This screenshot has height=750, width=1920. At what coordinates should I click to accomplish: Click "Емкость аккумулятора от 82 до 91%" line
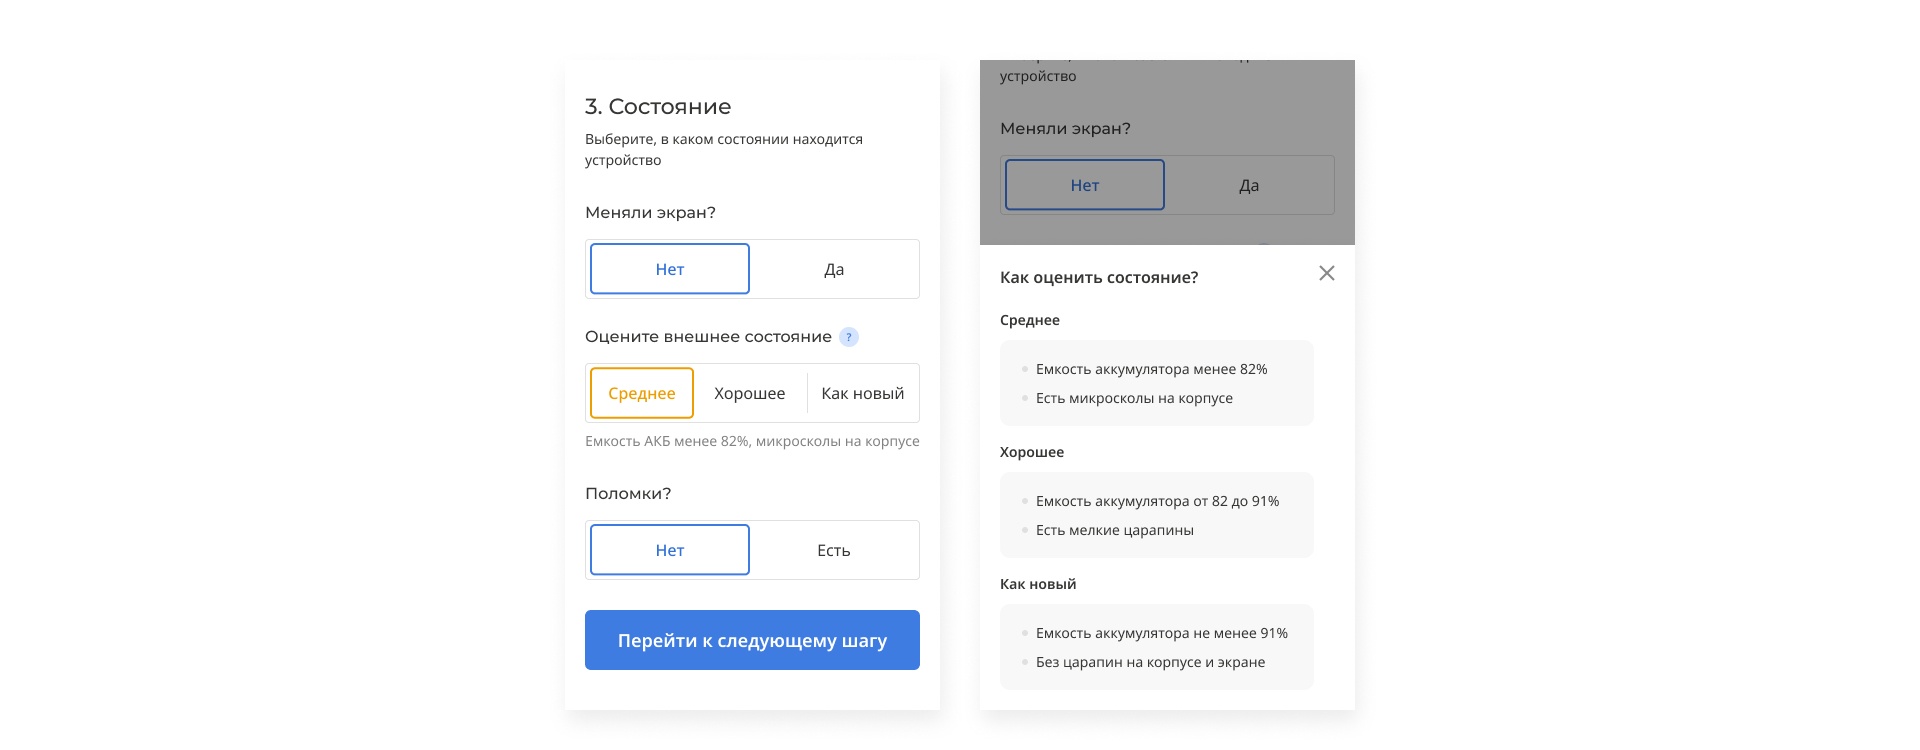click(1157, 501)
